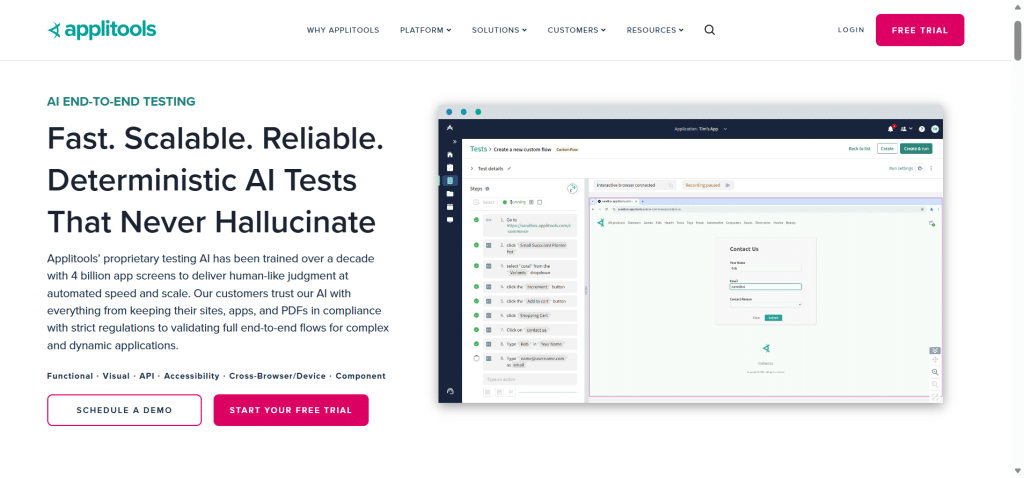Expand the RESOURCES navigation dropdown
The image size is (1024, 478).
point(655,30)
